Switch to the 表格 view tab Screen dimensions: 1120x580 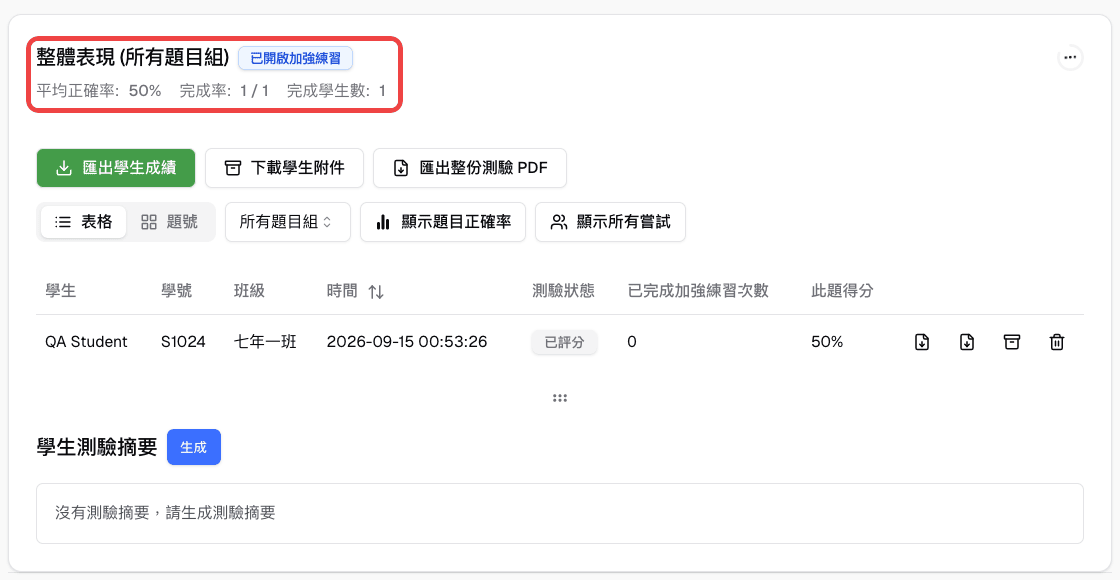tap(84, 222)
